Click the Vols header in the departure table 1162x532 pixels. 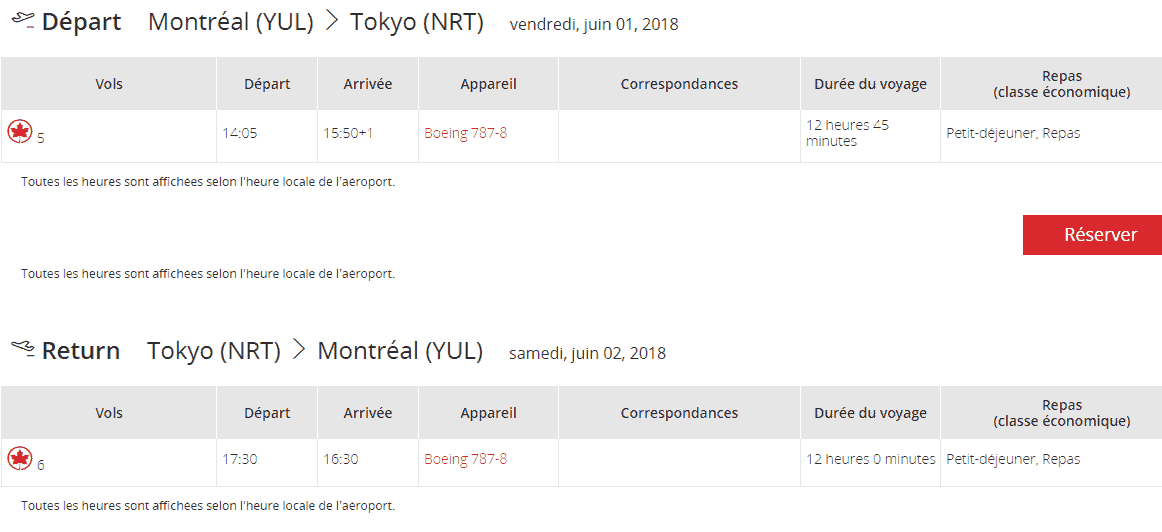109,84
